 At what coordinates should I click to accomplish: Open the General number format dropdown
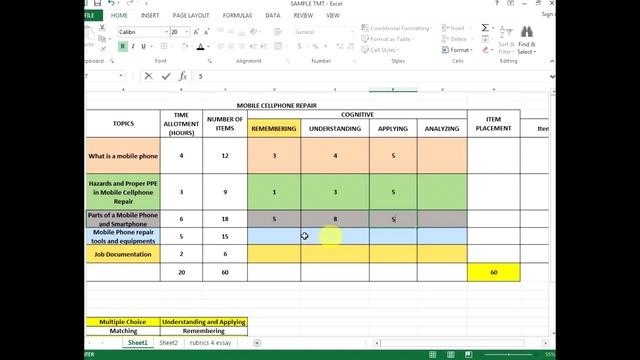353,32
